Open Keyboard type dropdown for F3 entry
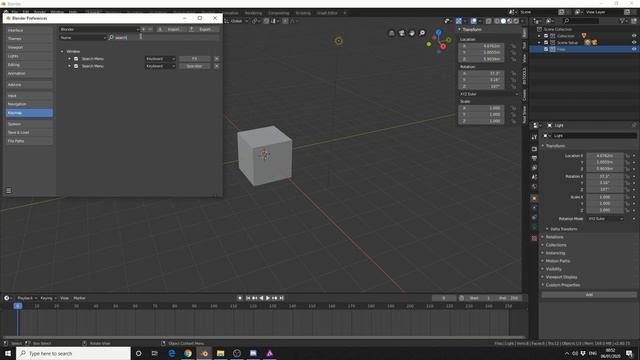640x360 pixels. (x=160, y=59)
